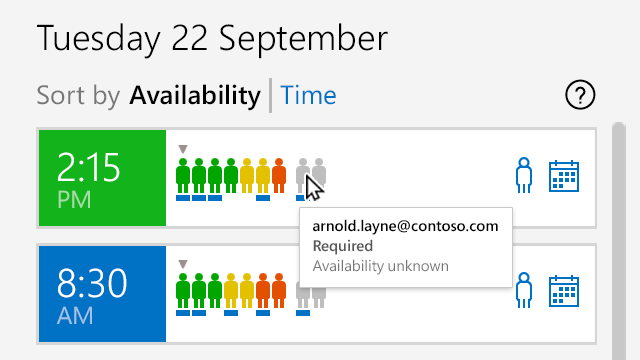Viewport: 640px width, 360px height.
Task: Choose the 2:15 PM time slot
Action: (x=102, y=178)
